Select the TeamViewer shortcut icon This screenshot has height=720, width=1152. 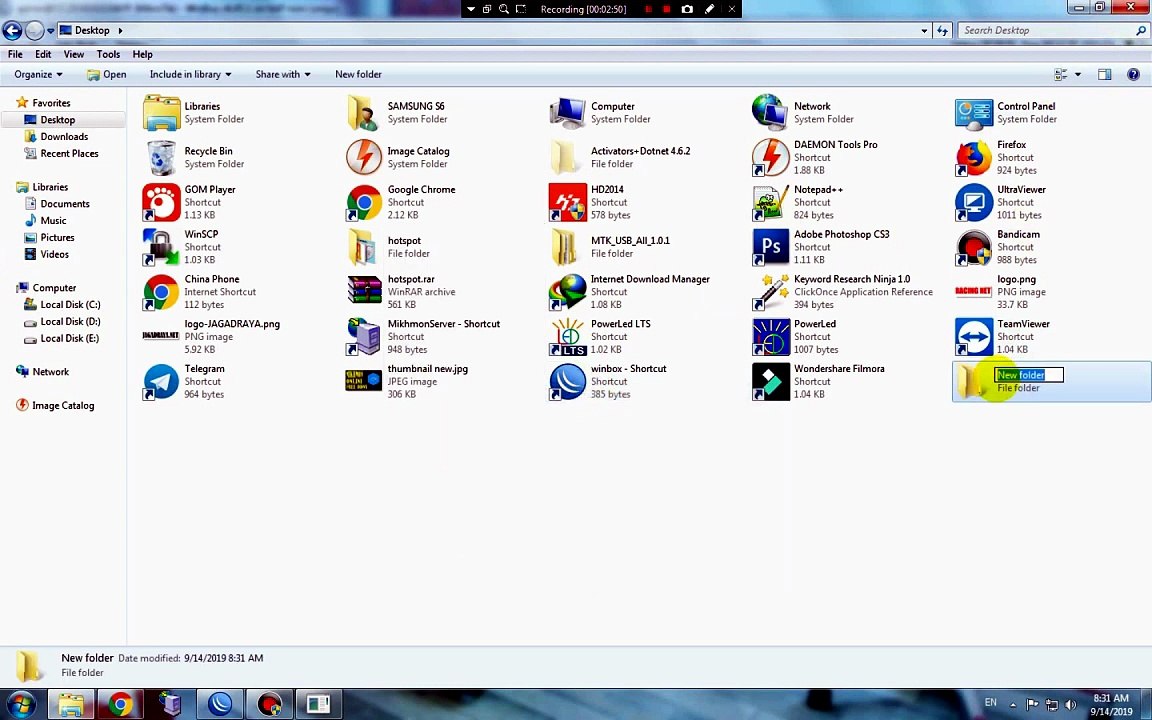click(973, 336)
